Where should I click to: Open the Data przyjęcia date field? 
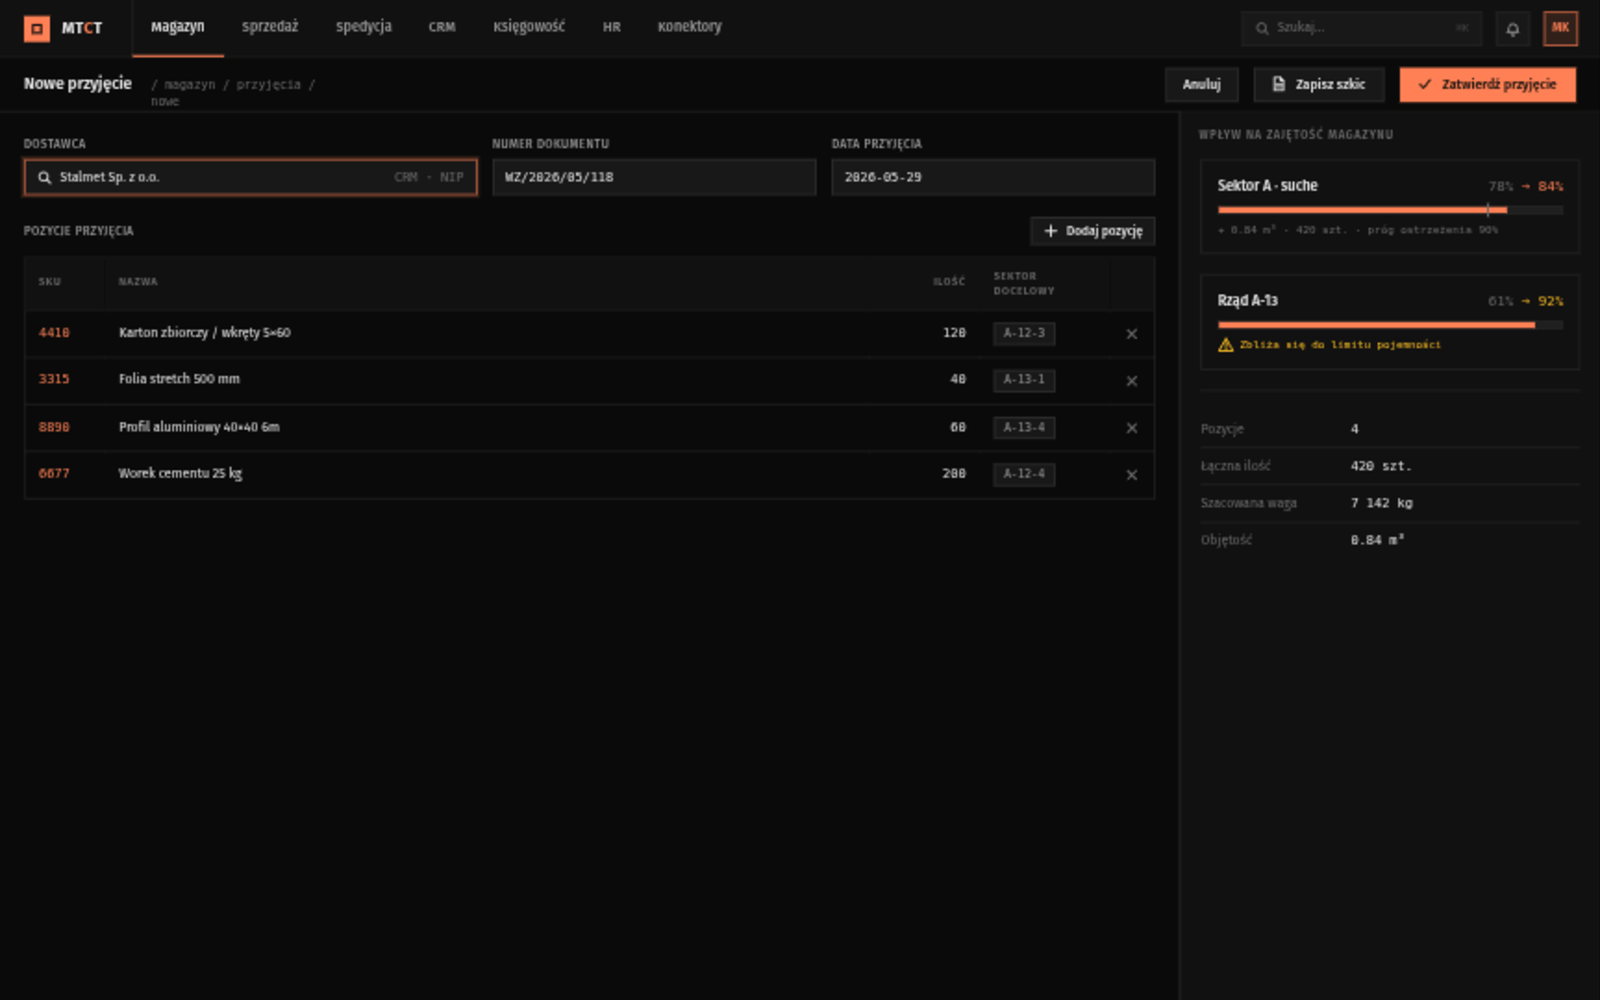click(x=993, y=177)
